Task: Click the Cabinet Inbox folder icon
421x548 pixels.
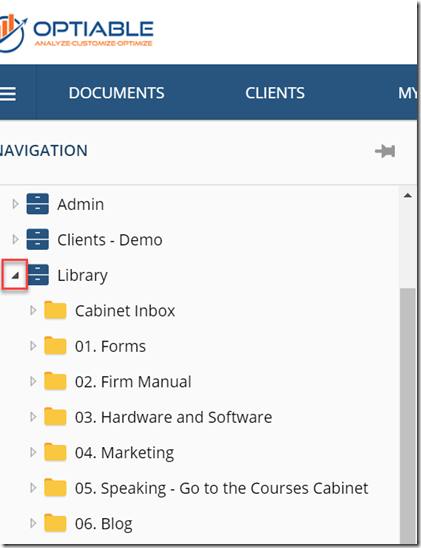Action: pyautogui.click(x=55, y=310)
